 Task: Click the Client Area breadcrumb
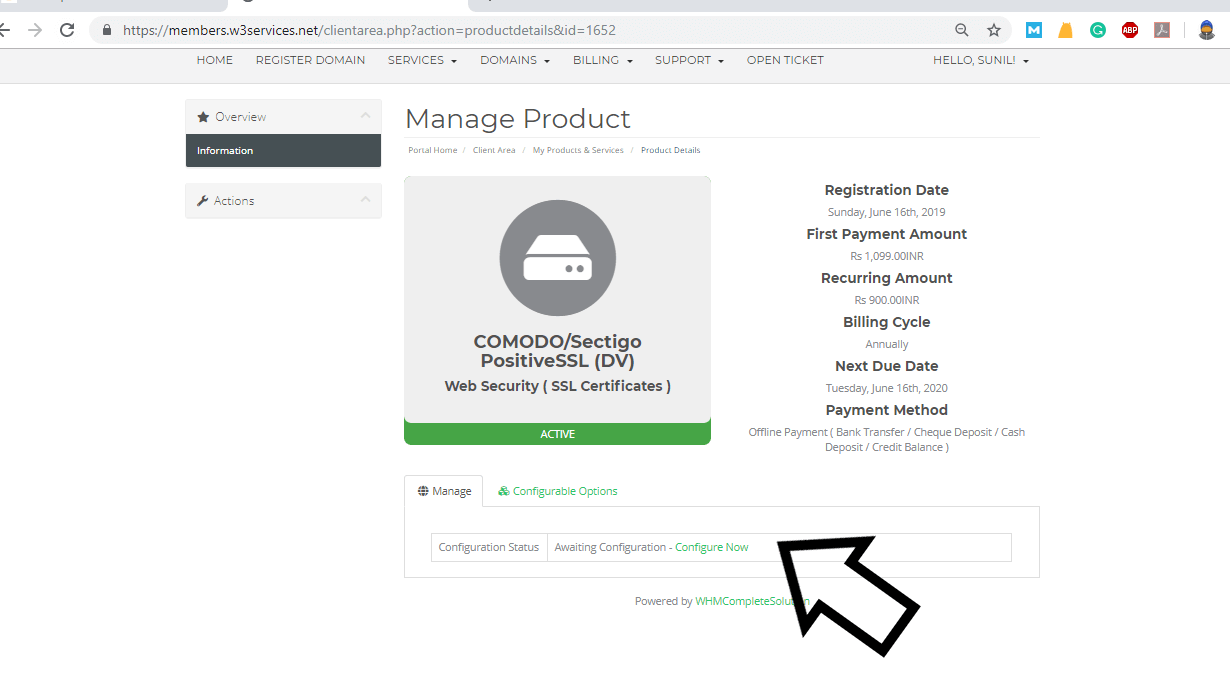tap(494, 150)
